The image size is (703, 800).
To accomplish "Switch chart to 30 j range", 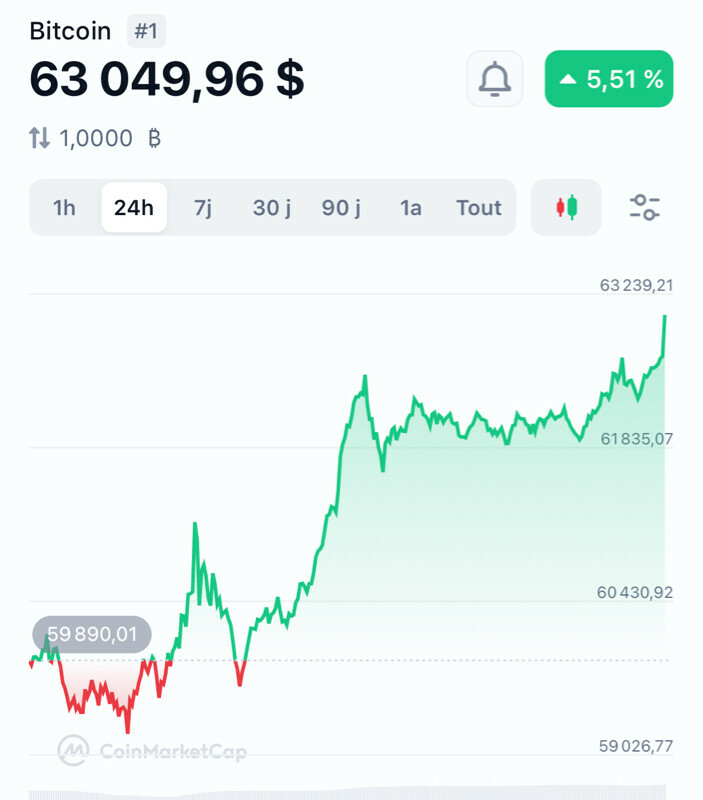I will click(272, 207).
